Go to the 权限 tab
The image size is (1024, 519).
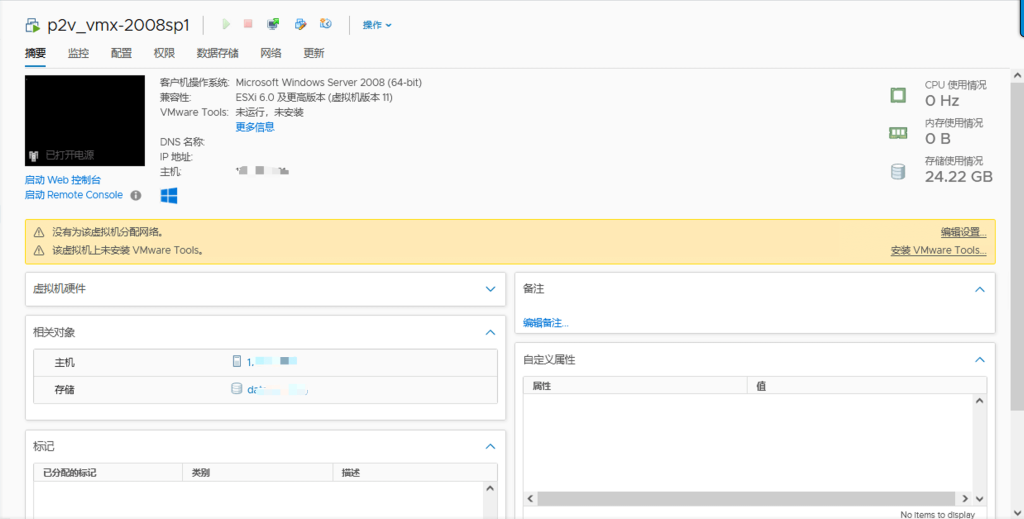point(164,54)
